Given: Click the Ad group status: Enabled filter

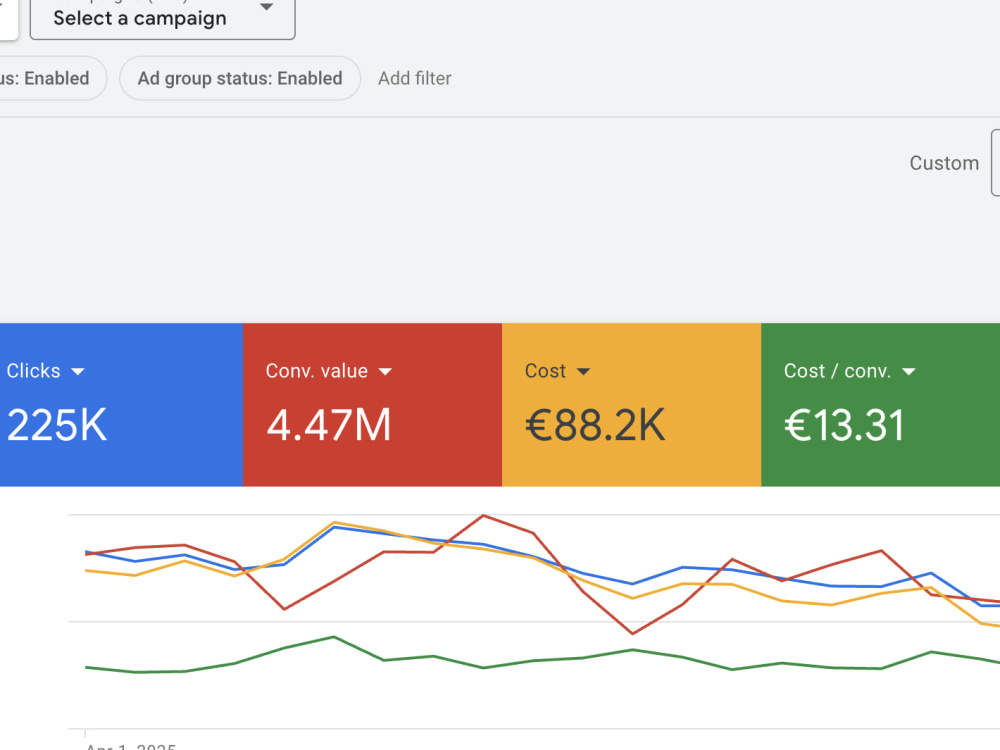Looking at the screenshot, I should [x=240, y=78].
